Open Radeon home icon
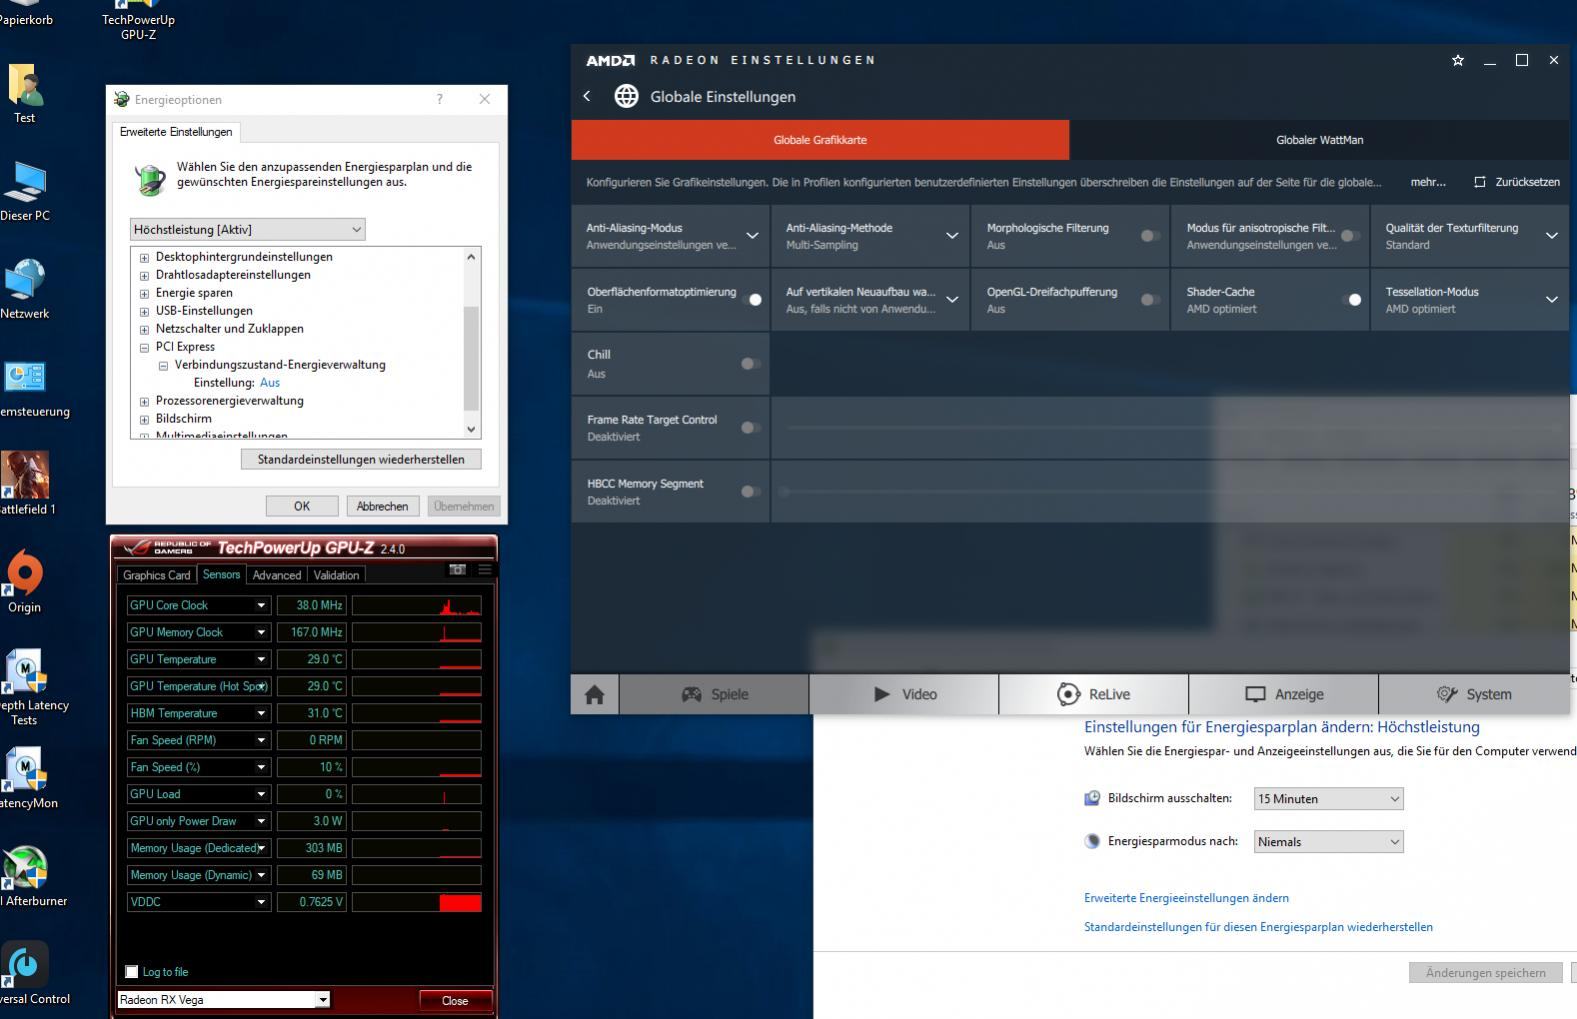This screenshot has width=1577, height=1019. tap(595, 694)
